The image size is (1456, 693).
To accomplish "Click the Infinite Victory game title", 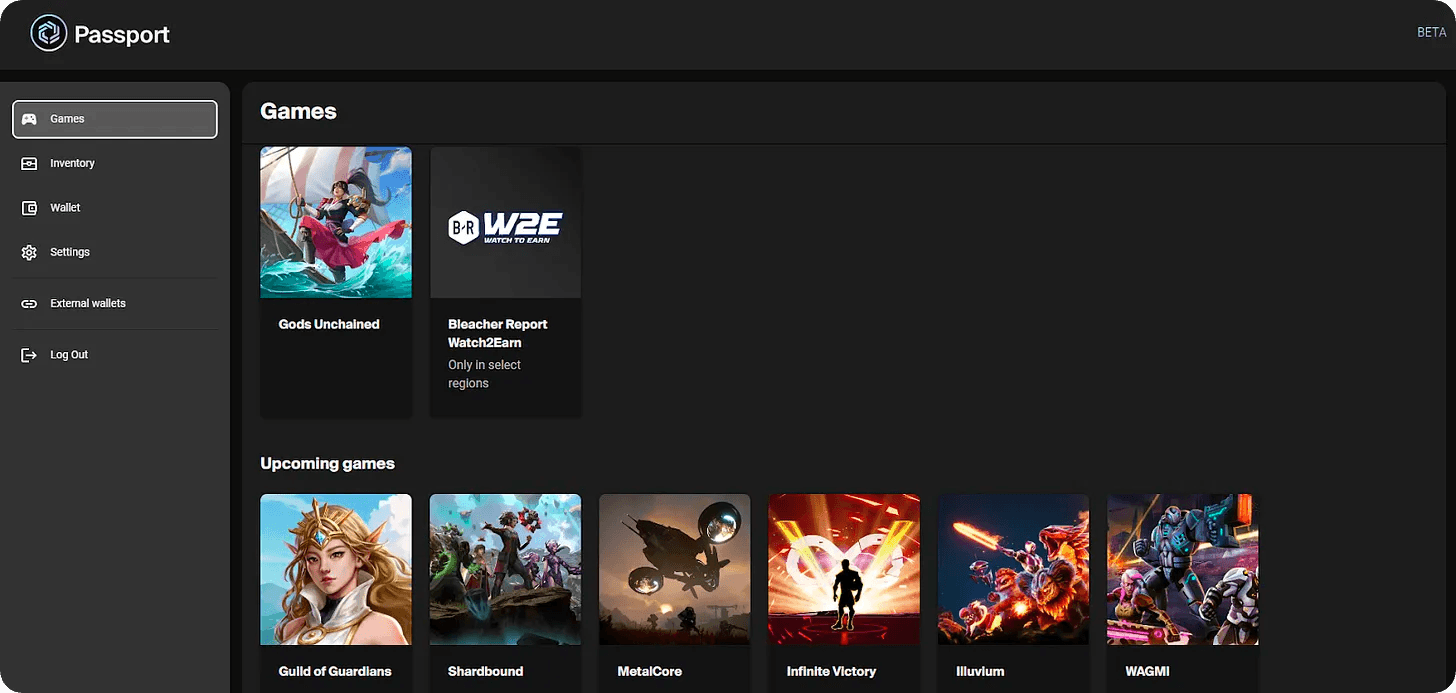I will (831, 671).
